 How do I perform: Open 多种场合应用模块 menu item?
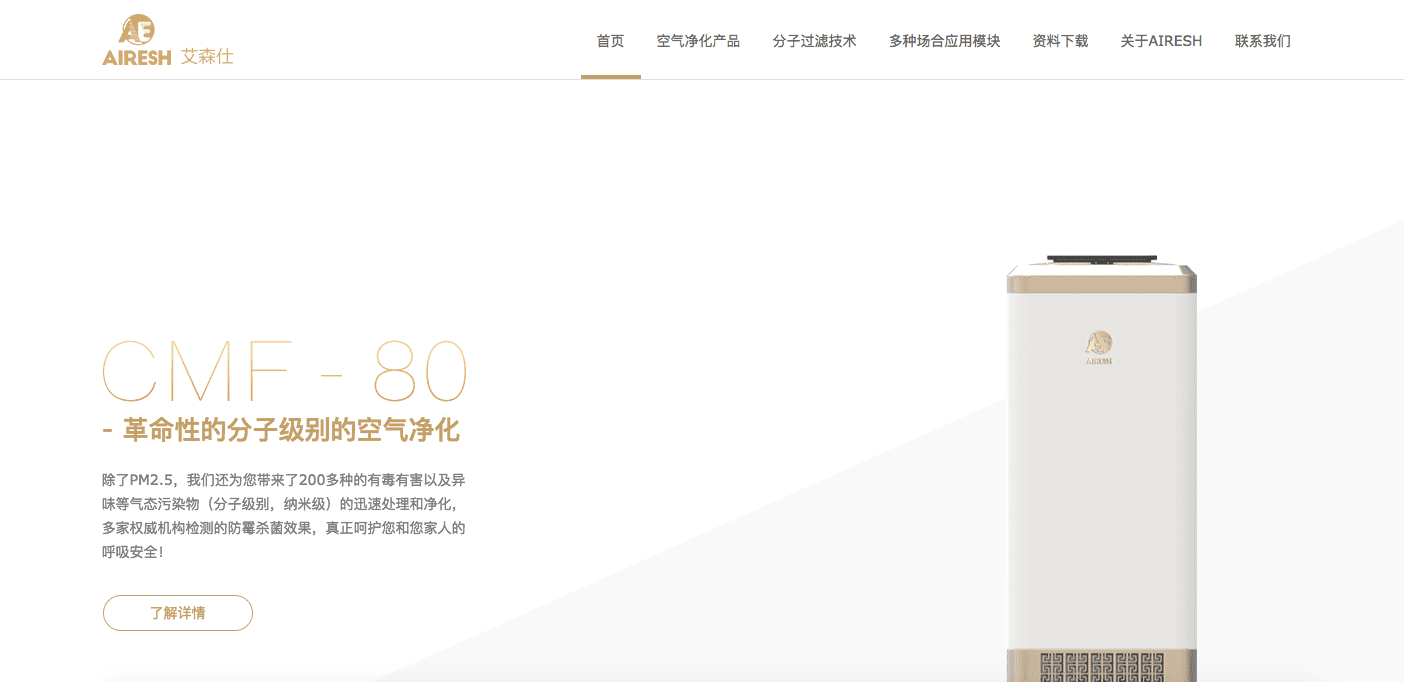pyautogui.click(x=944, y=41)
